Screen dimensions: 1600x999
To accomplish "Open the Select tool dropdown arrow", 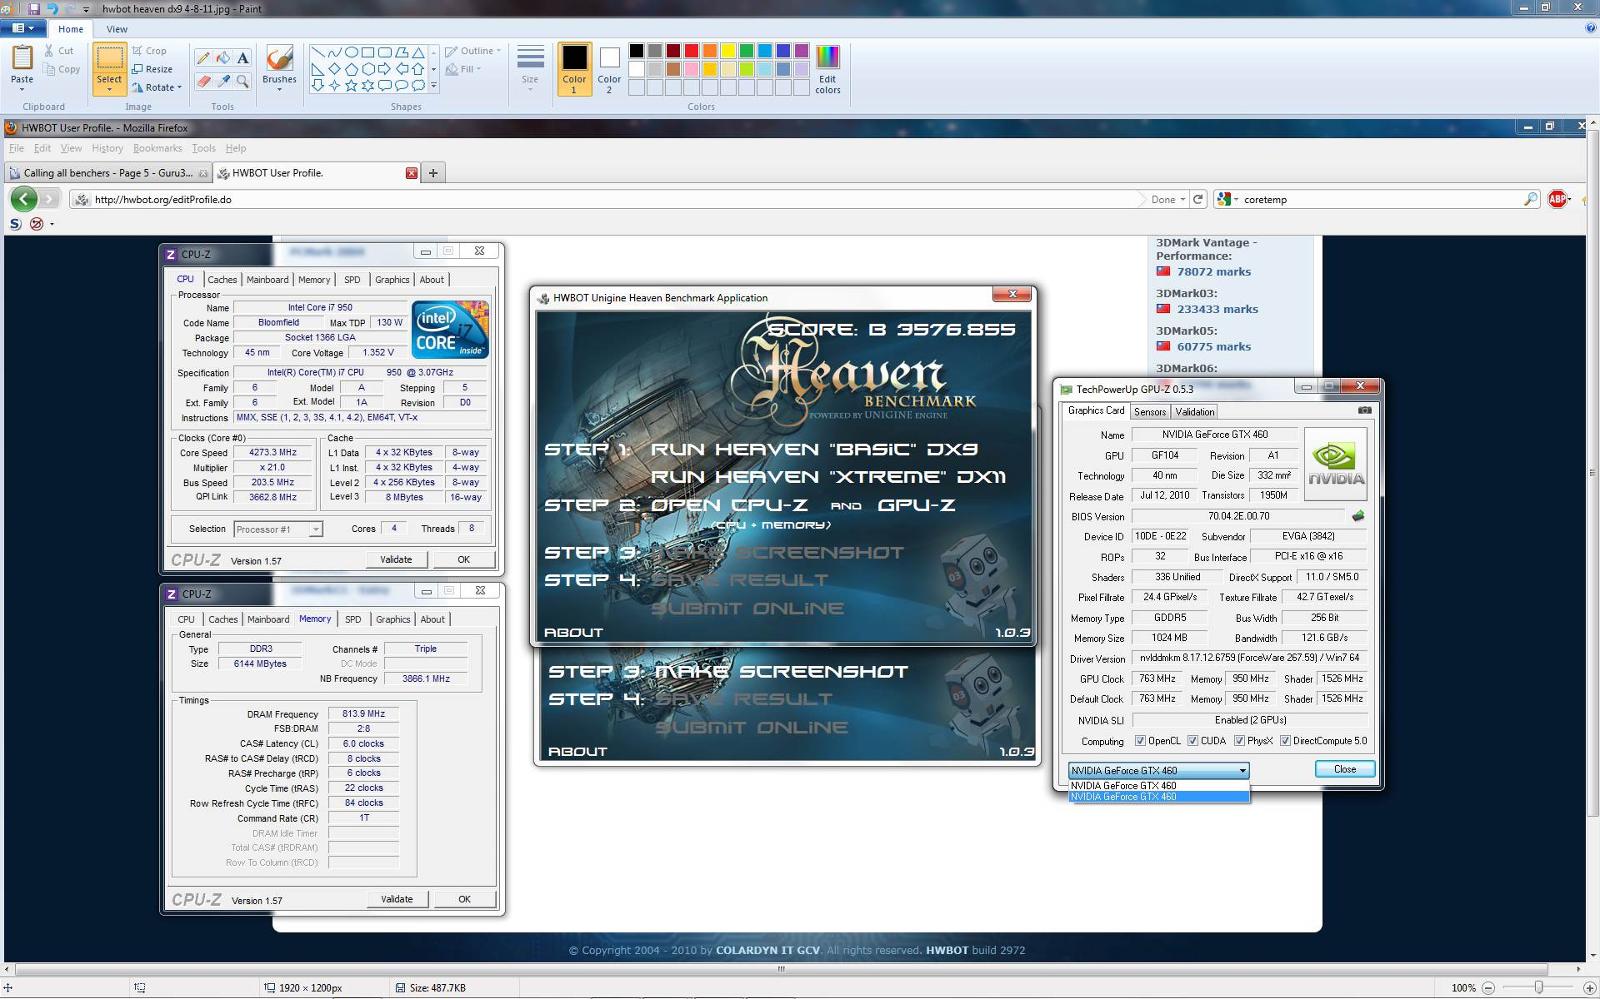I will pos(109,89).
